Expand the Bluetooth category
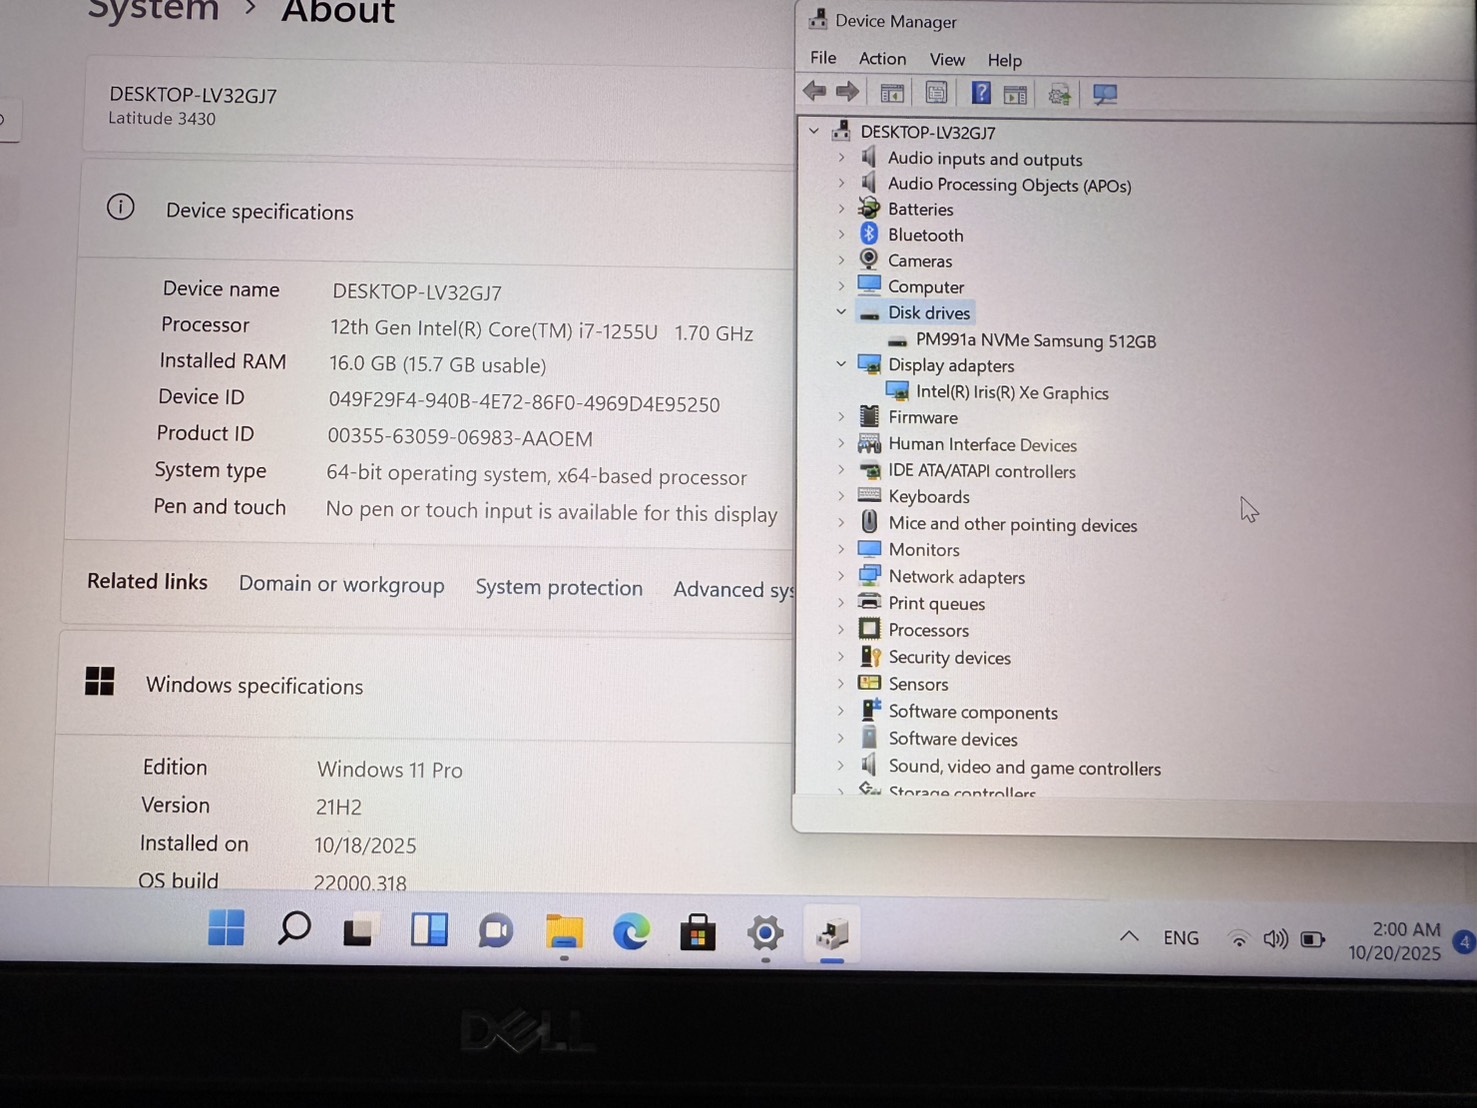 (x=841, y=234)
